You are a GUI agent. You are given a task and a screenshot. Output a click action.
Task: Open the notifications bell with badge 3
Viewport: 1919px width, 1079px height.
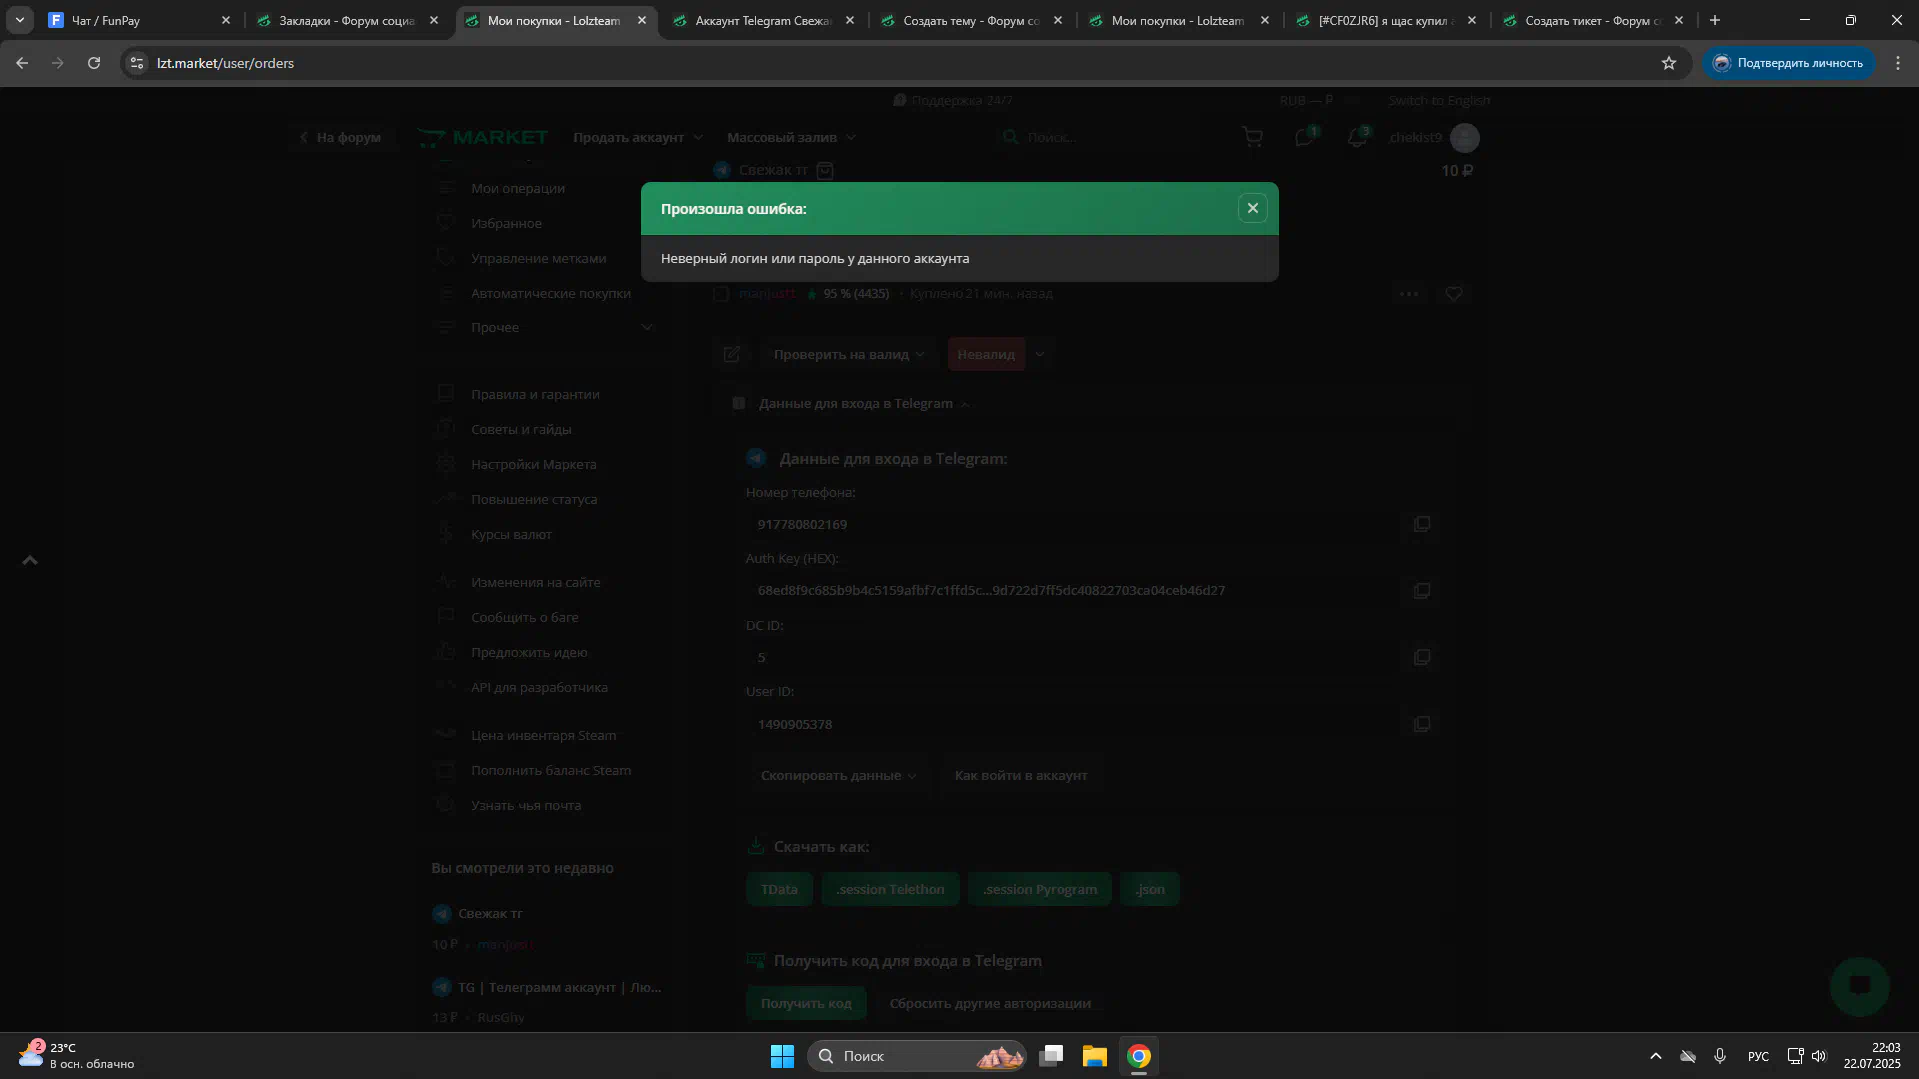[1357, 137]
